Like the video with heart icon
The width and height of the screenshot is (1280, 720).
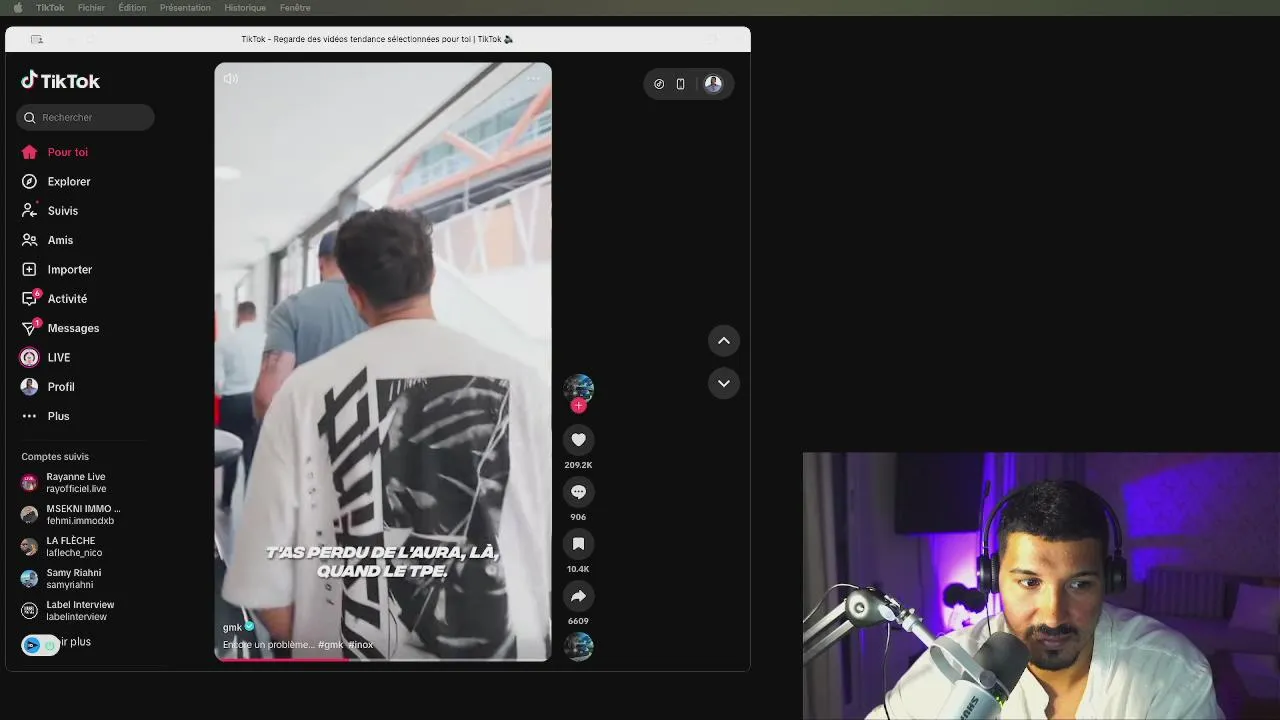[578, 439]
